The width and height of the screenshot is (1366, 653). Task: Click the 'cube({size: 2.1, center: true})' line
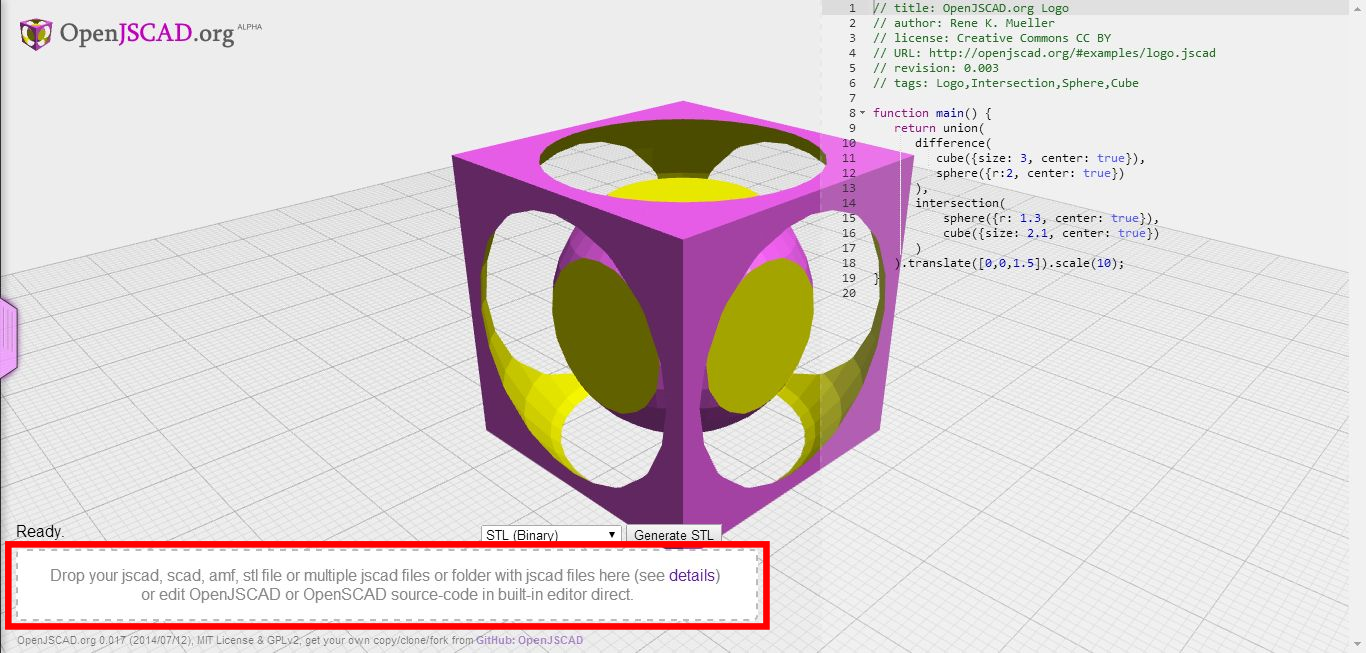point(1051,233)
